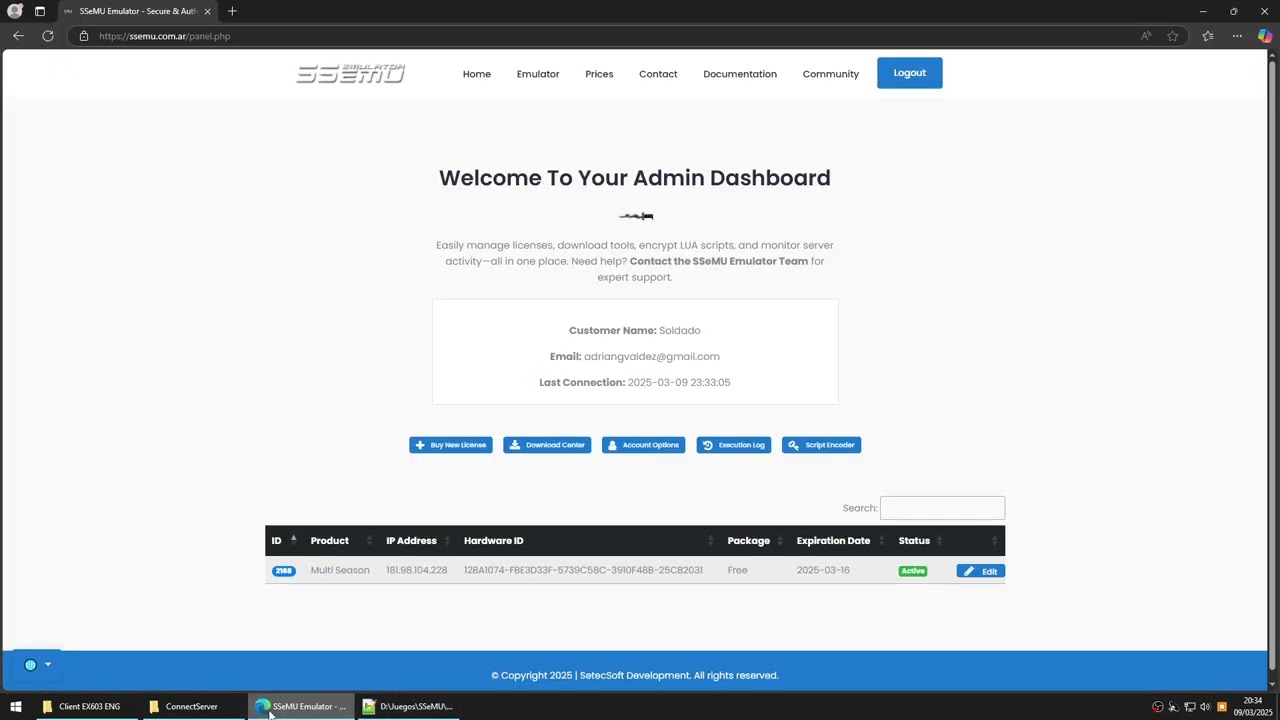Open the browser profile icon
The height and width of the screenshot is (720, 1280).
[x=15, y=11]
